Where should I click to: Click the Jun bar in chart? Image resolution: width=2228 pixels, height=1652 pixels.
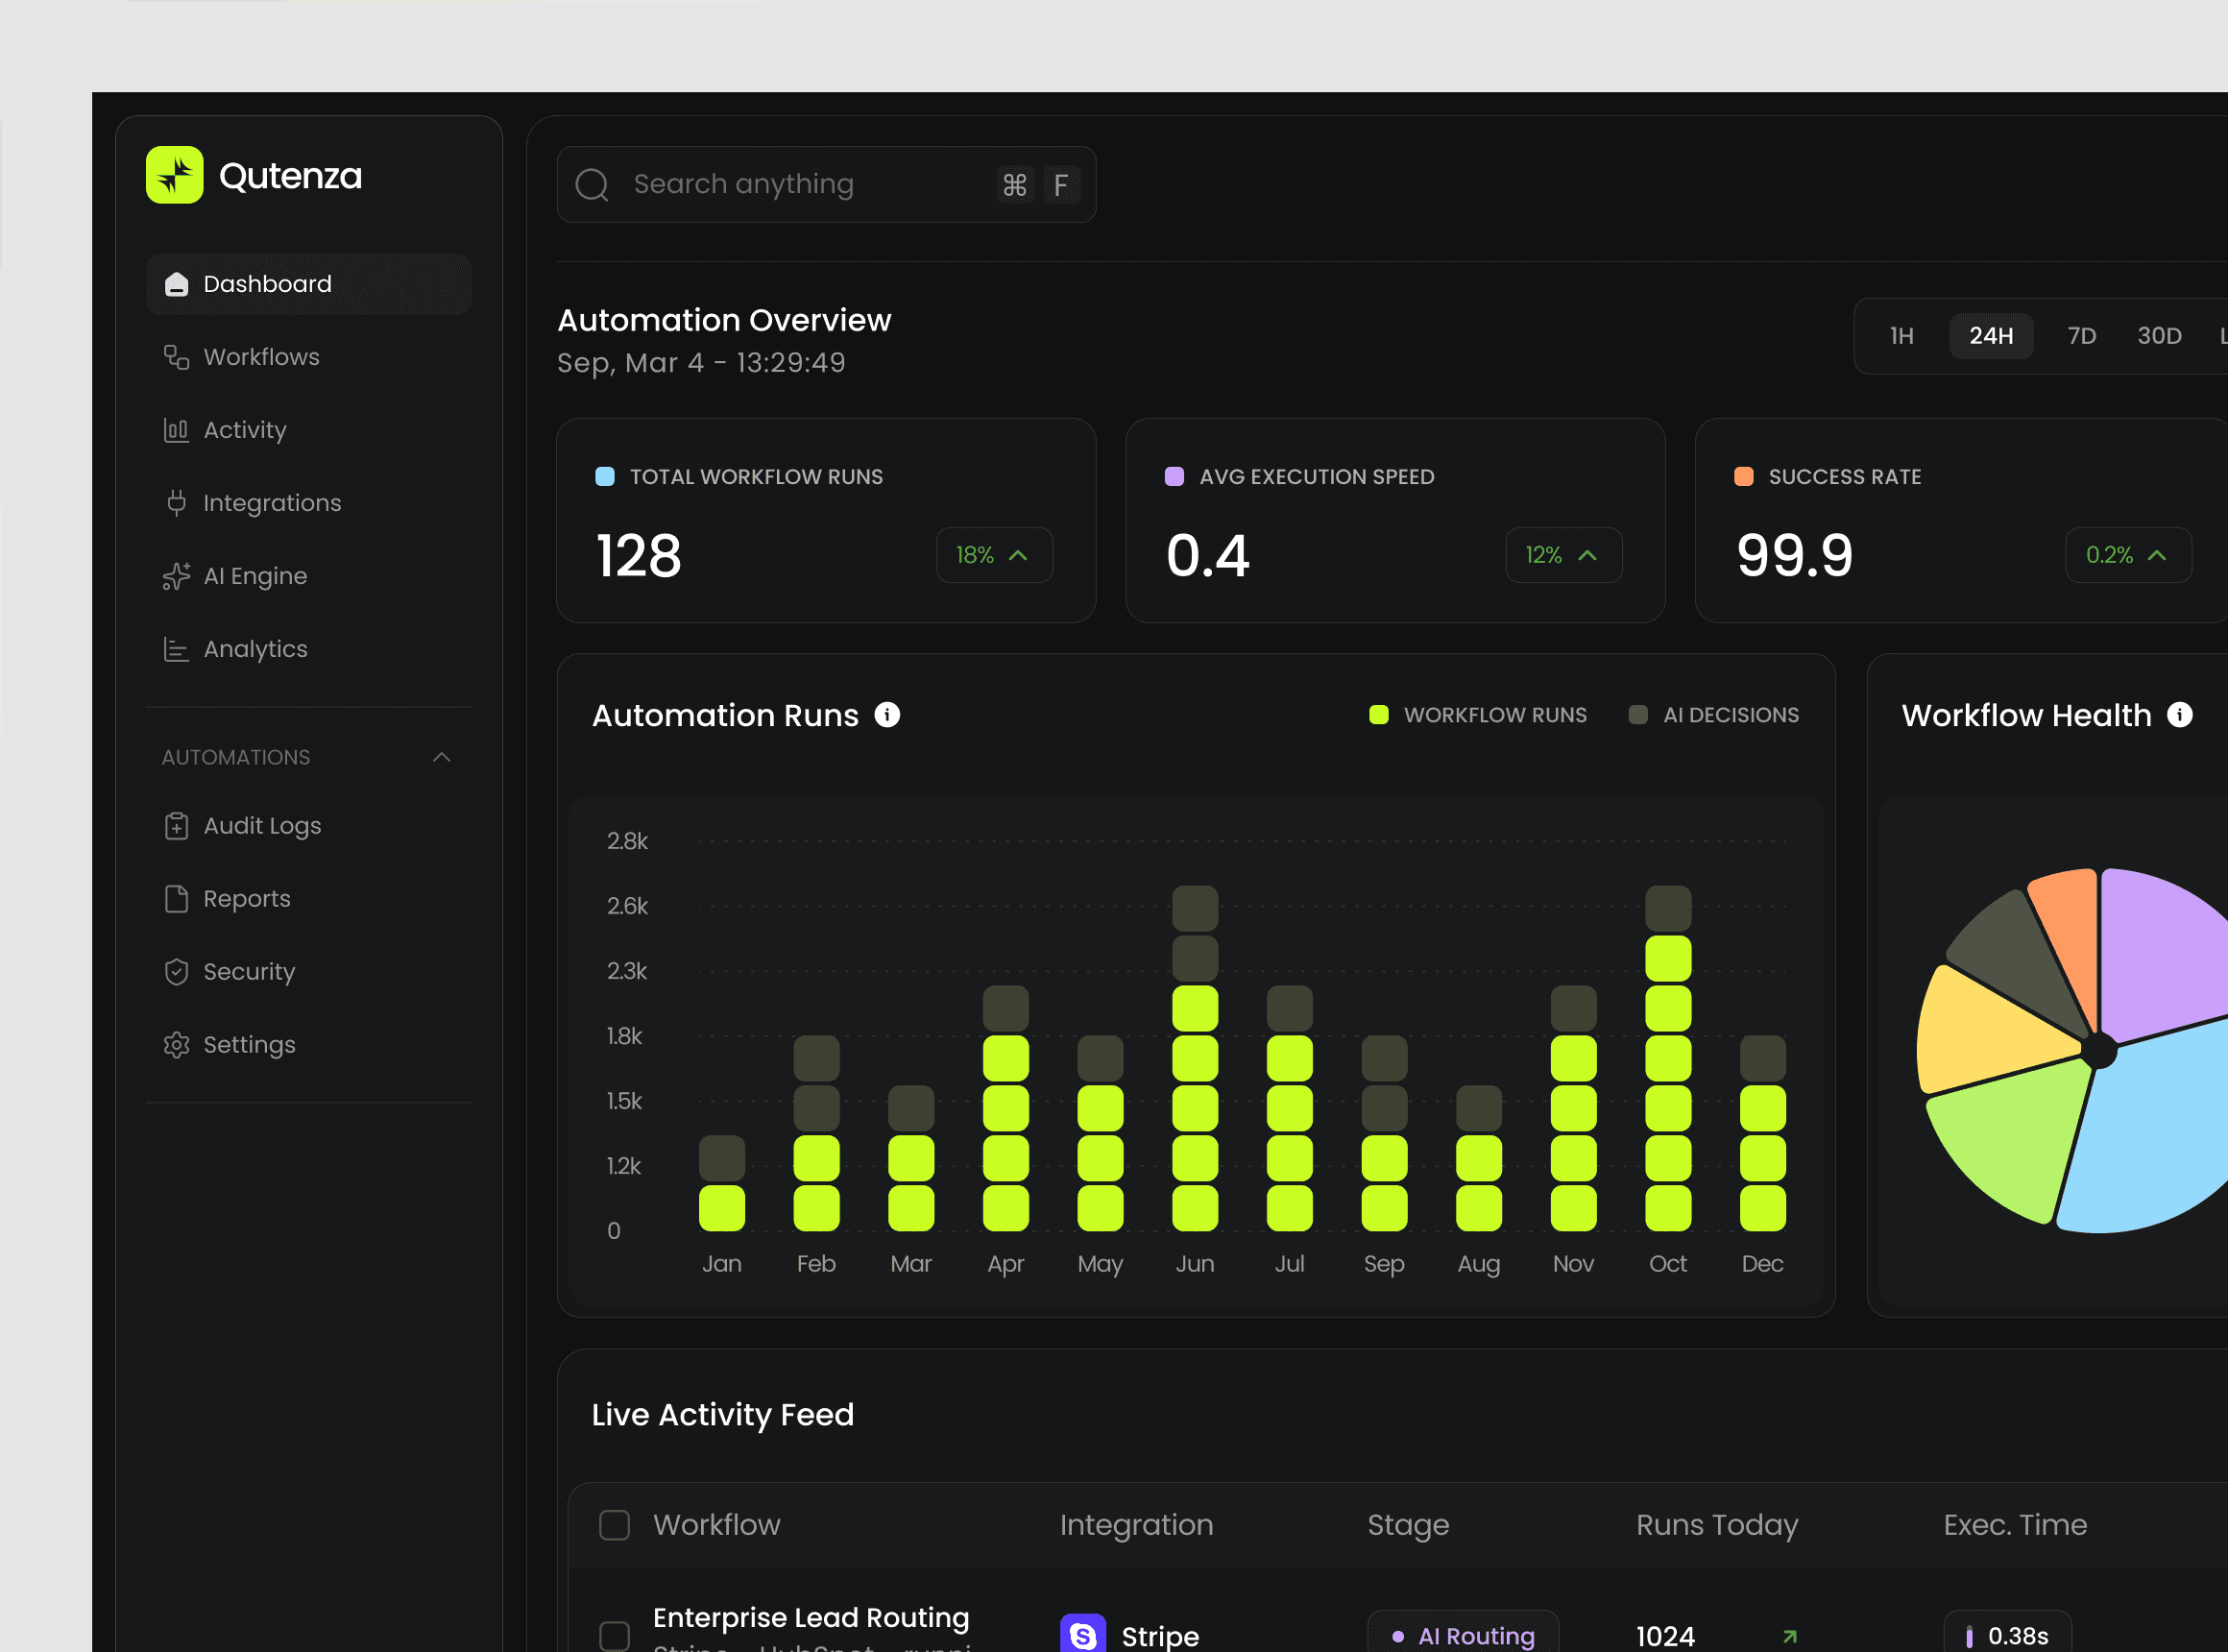pyautogui.click(x=1195, y=1058)
